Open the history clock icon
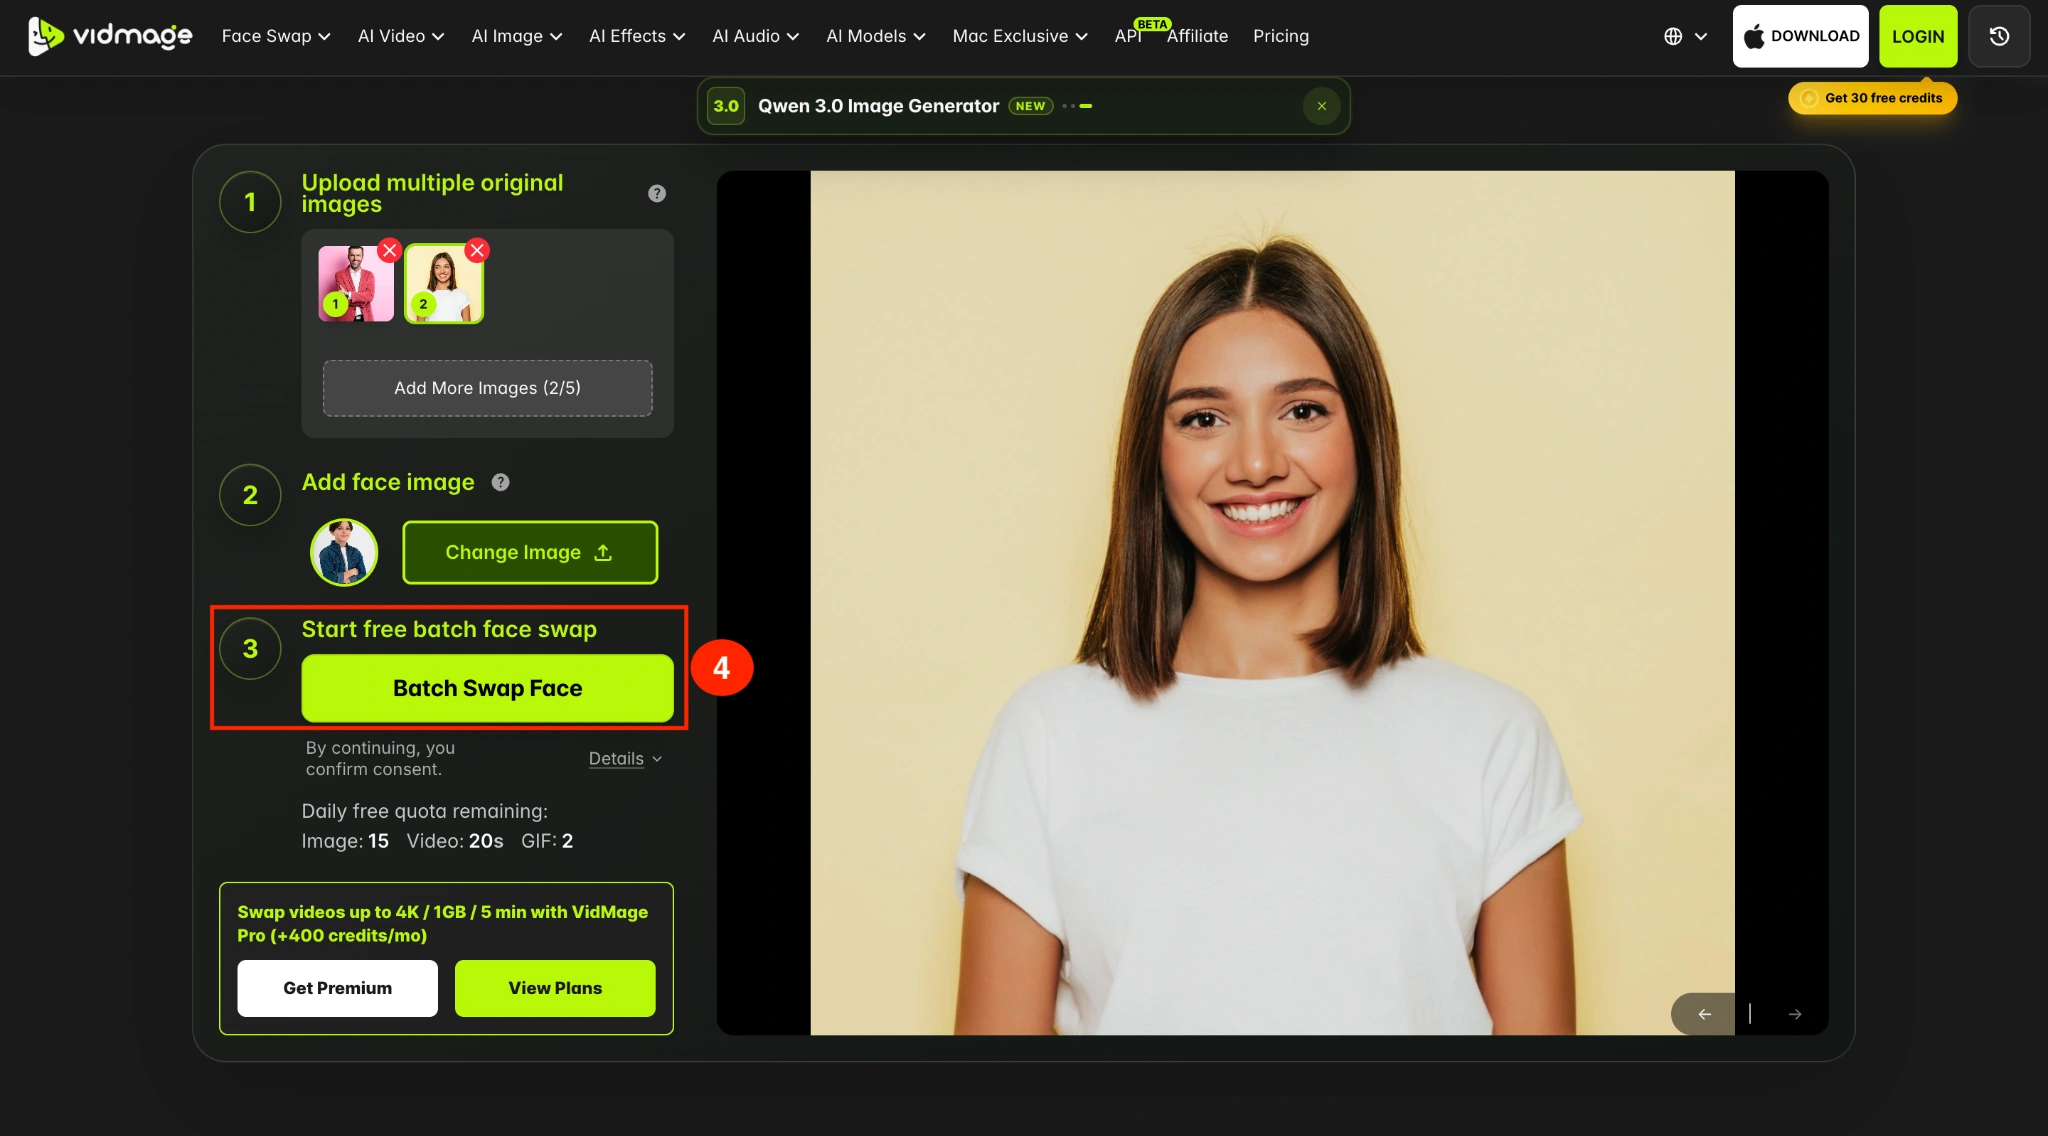This screenshot has height=1136, width=2048. (1999, 36)
